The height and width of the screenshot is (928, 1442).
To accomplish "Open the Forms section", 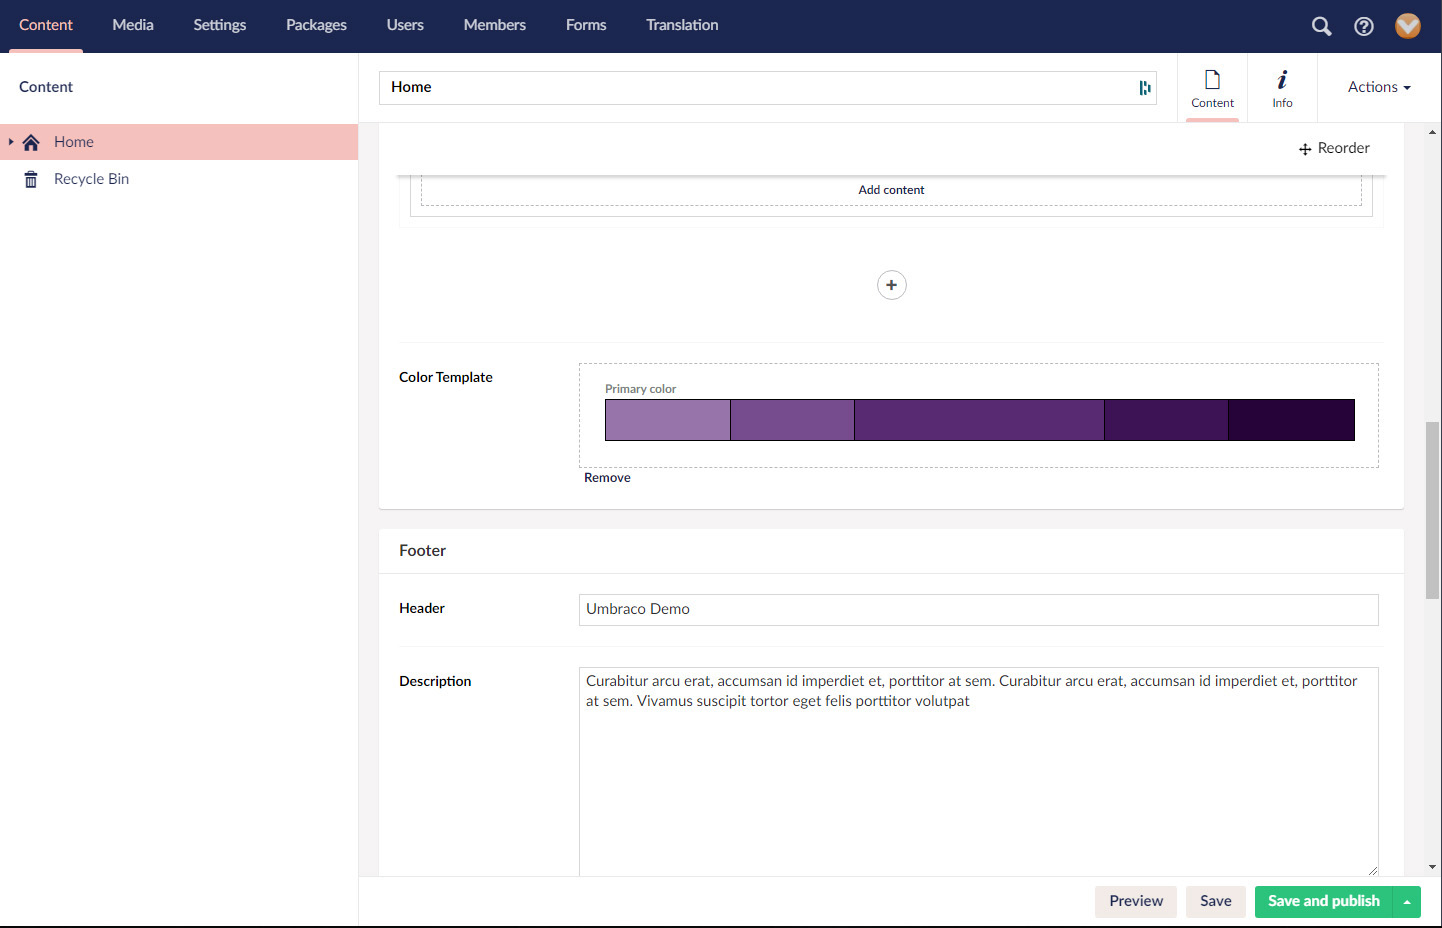I will 586,25.
